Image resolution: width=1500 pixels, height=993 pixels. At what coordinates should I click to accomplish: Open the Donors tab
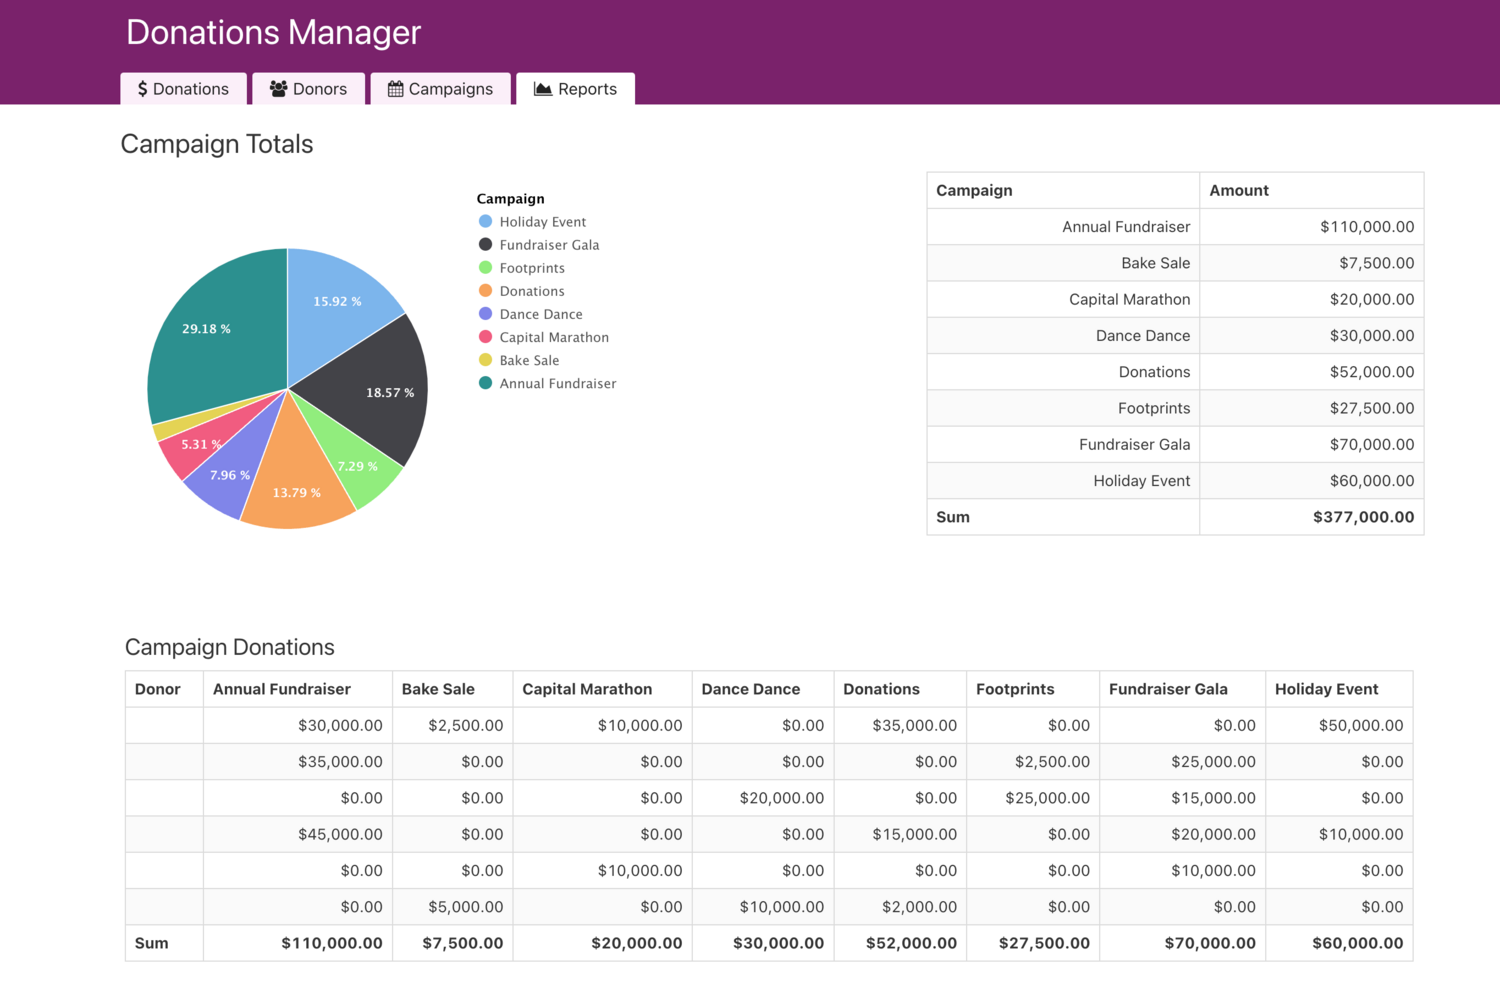(308, 89)
